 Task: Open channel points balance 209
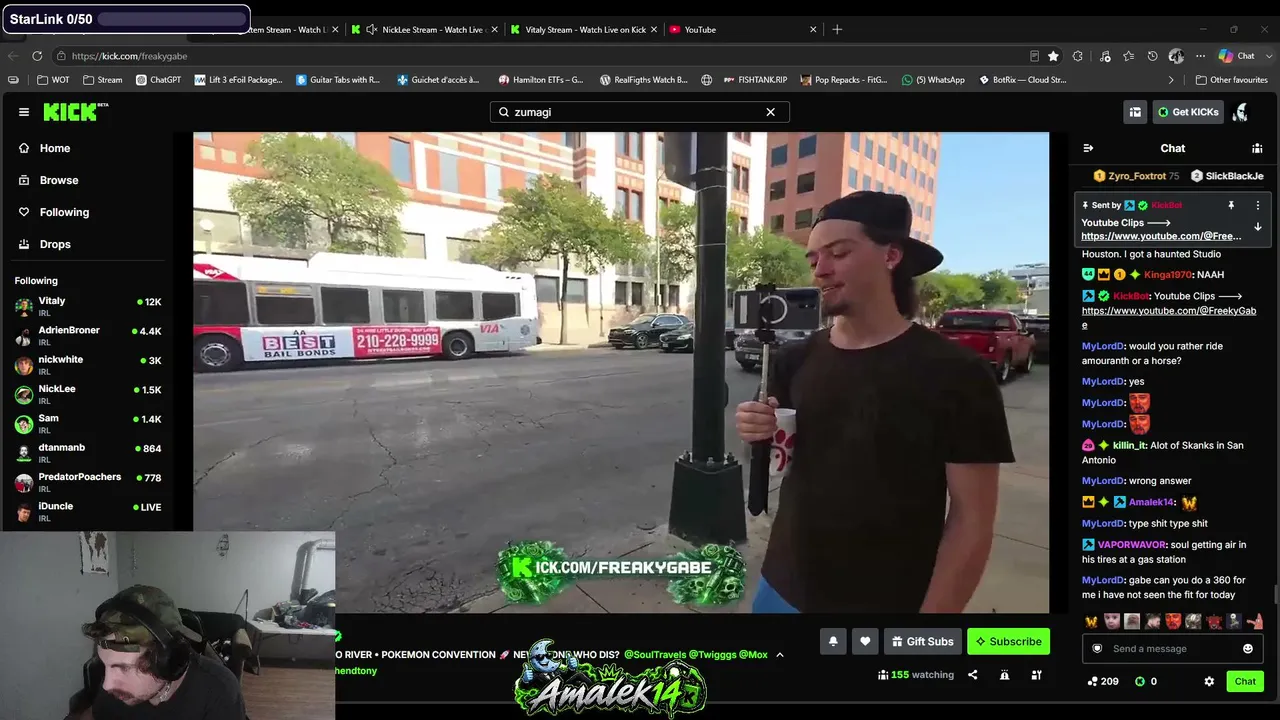point(1102,681)
